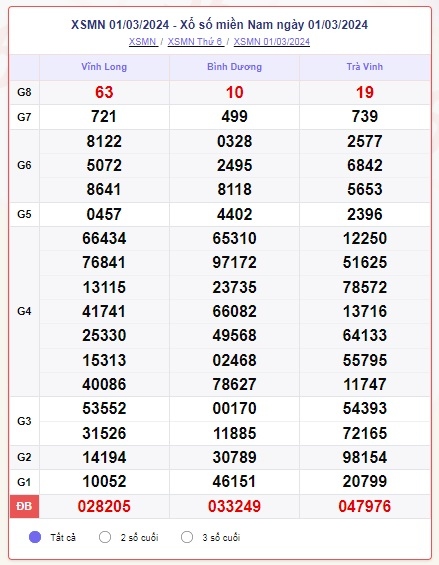Click the G2 result 14194
The image size is (439, 565).
104,457
